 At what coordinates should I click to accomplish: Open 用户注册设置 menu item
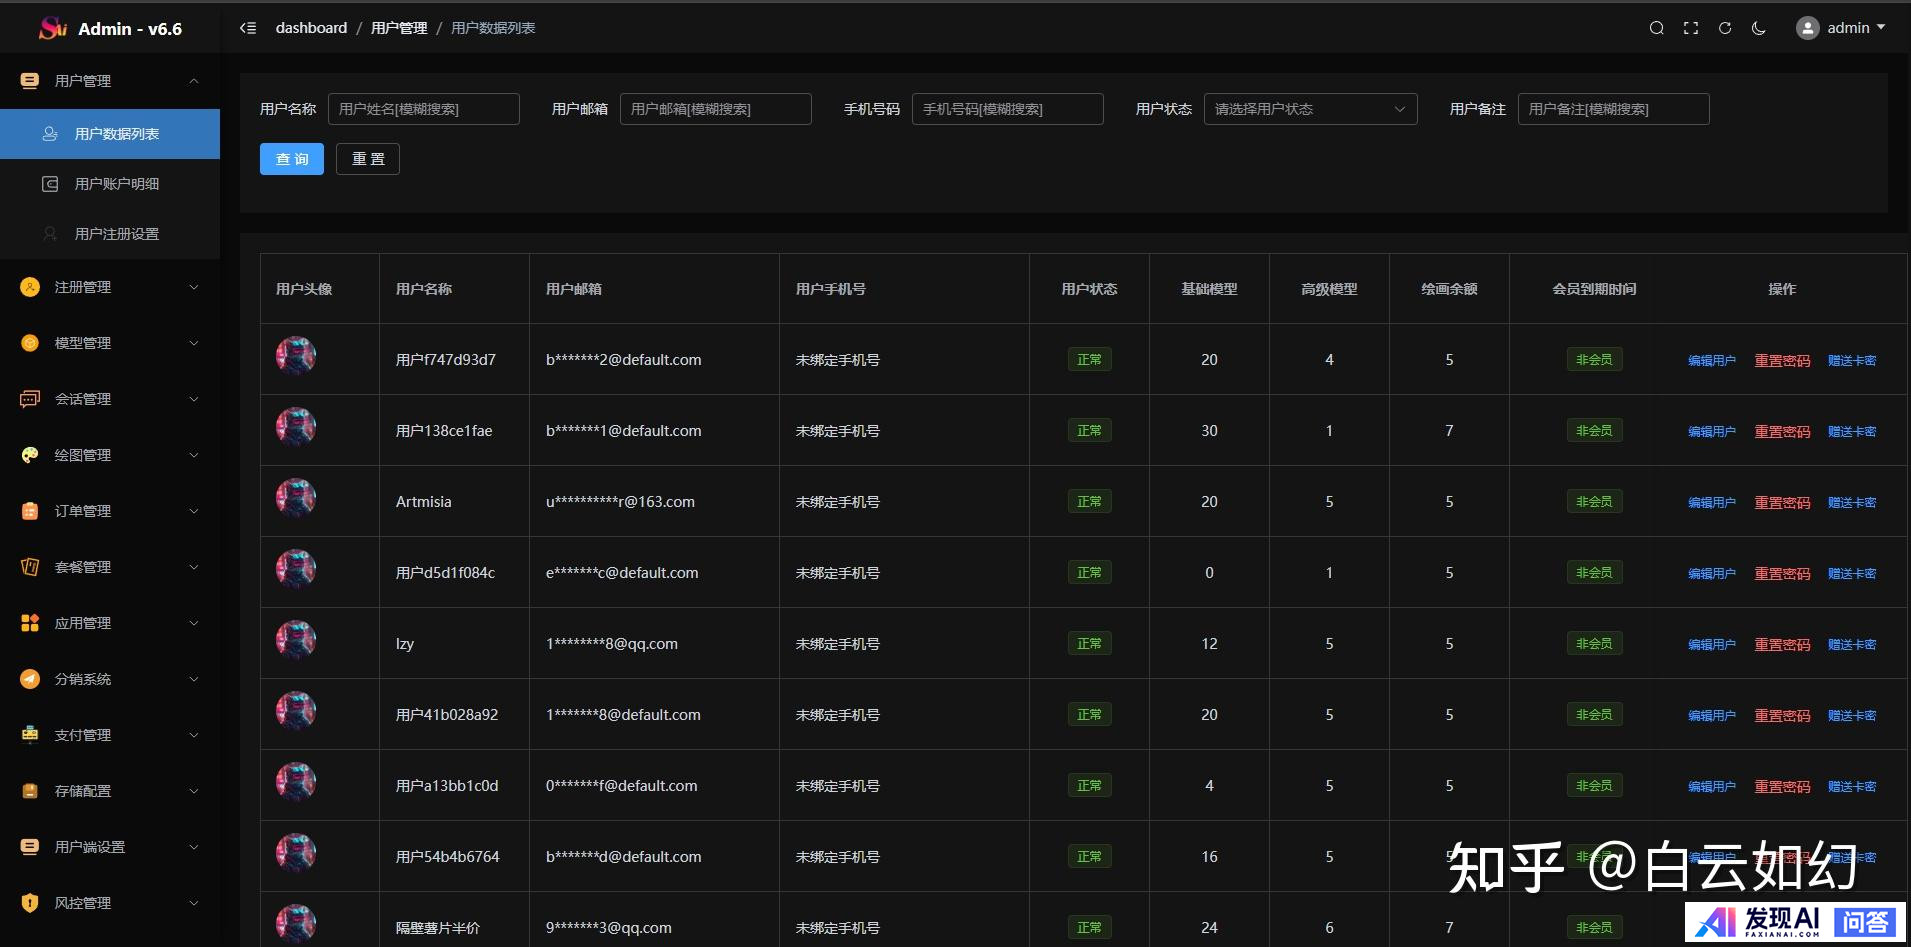[117, 234]
